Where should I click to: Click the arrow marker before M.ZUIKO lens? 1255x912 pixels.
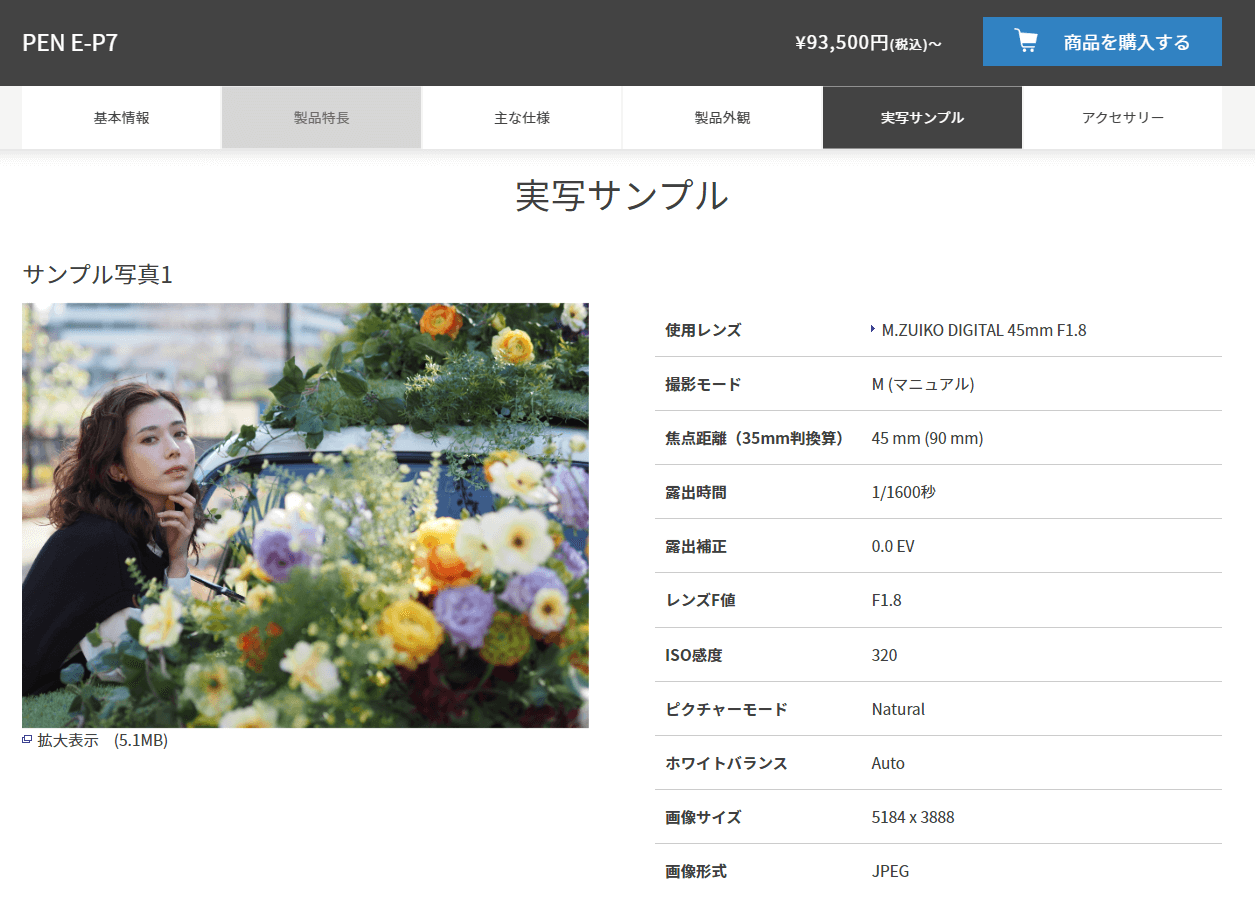[x=873, y=330]
